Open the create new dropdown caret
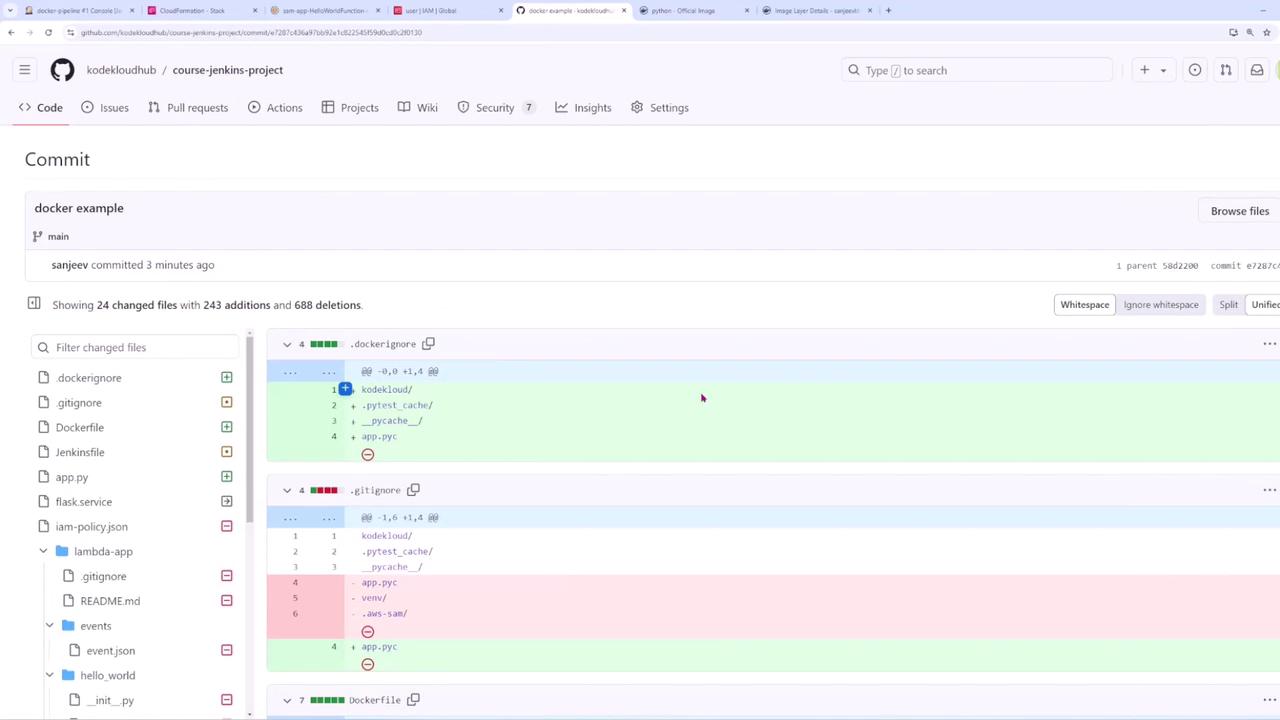The width and height of the screenshot is (1280, 720). (x=1163, y=70)
